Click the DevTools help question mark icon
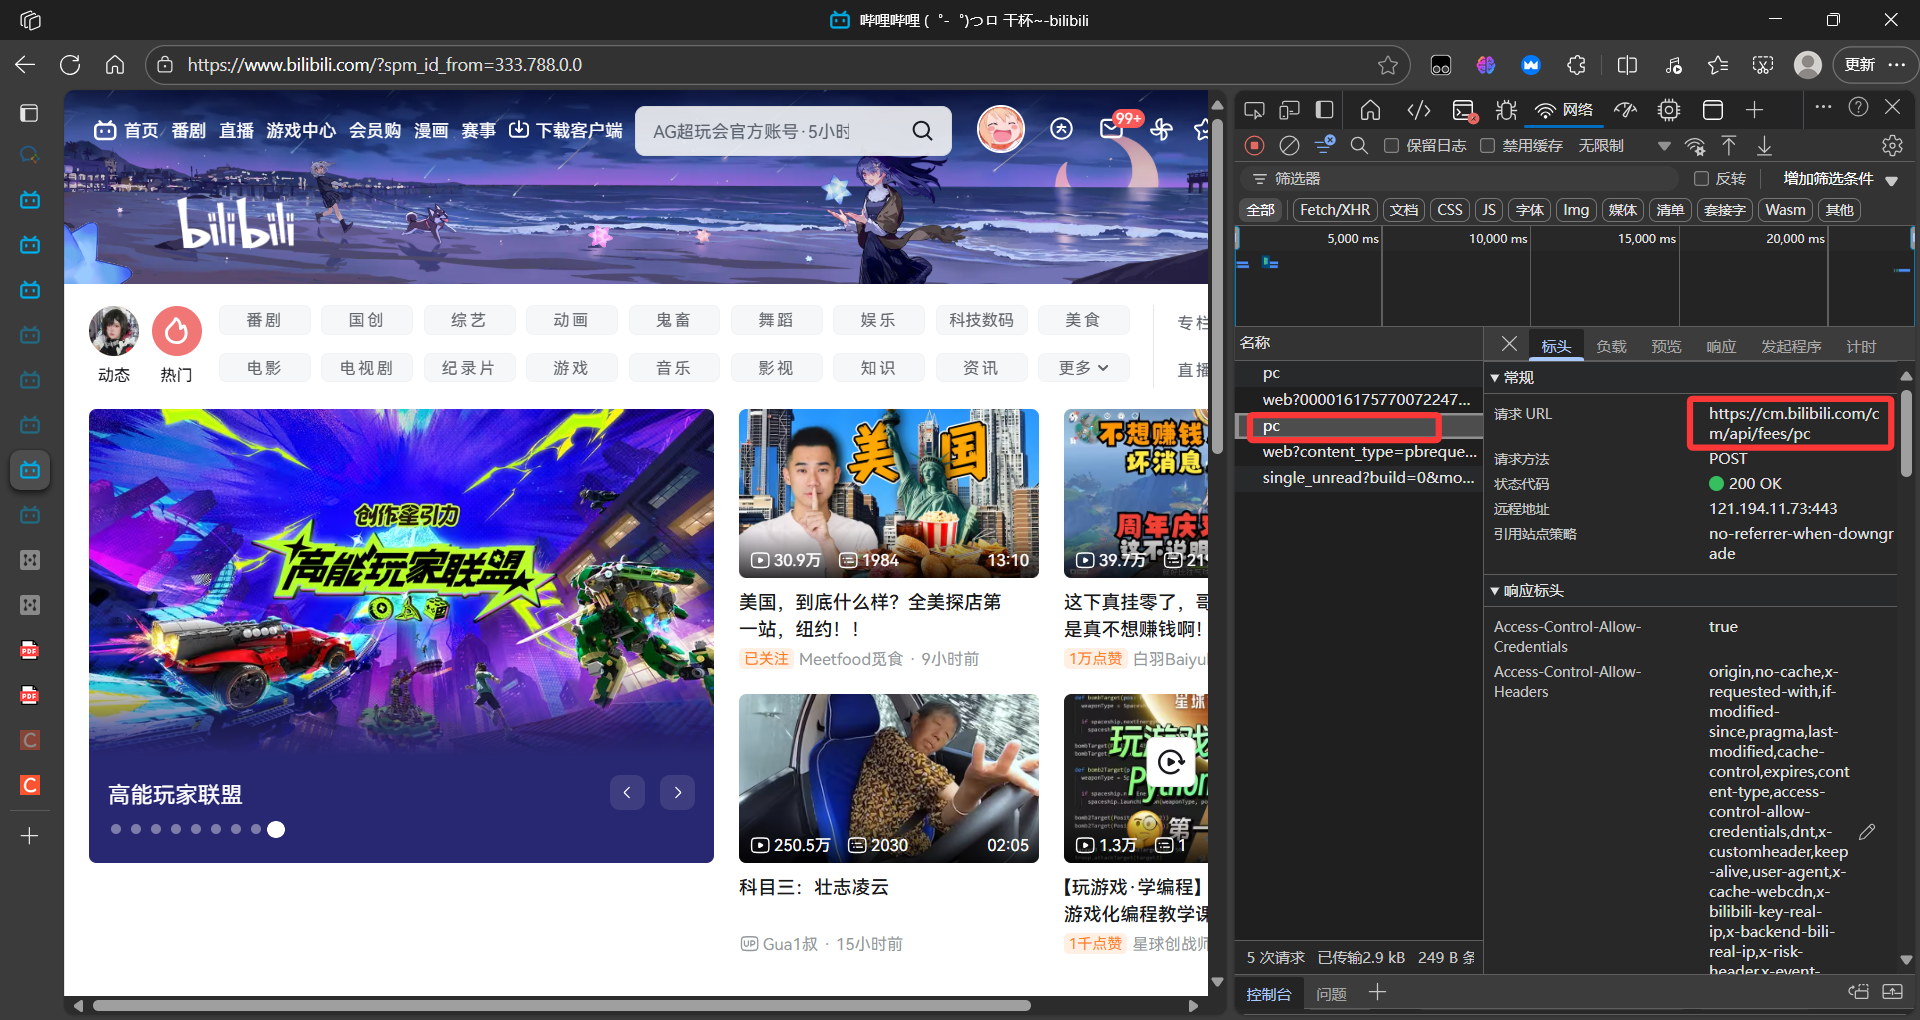1920x1020 pixels. point(1858,107)
